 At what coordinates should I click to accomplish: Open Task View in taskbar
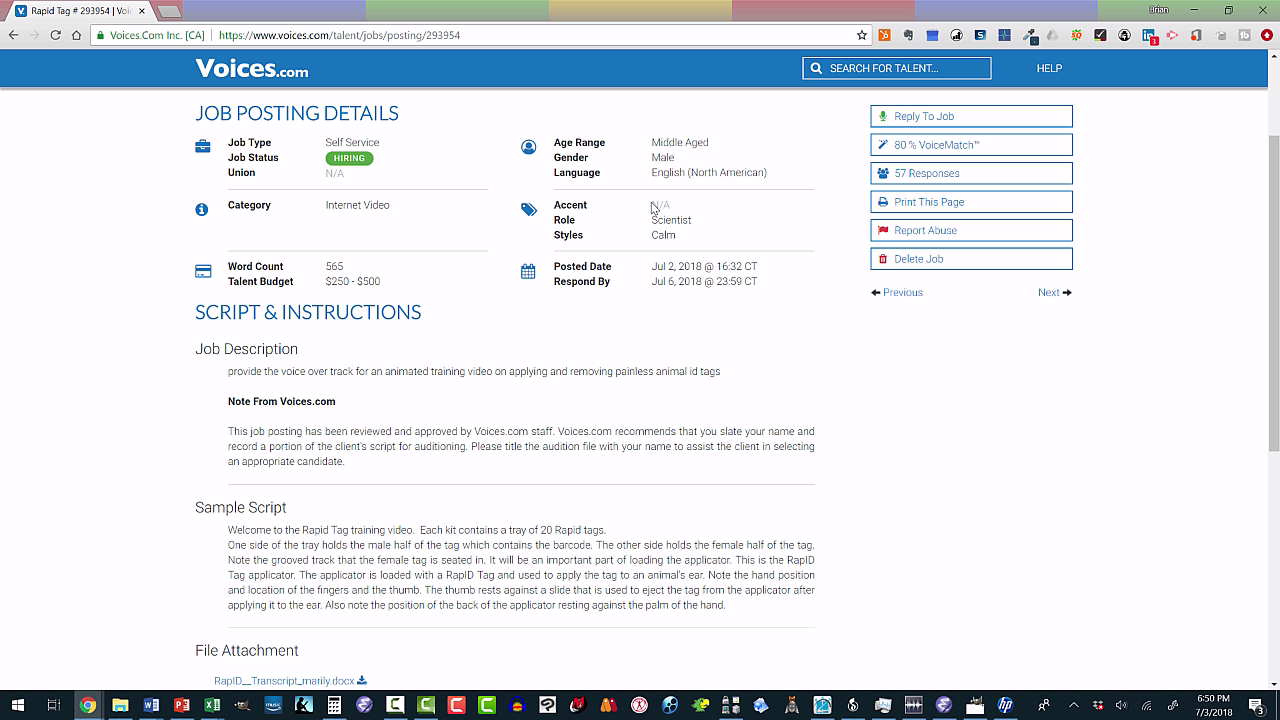pos(54,705)
